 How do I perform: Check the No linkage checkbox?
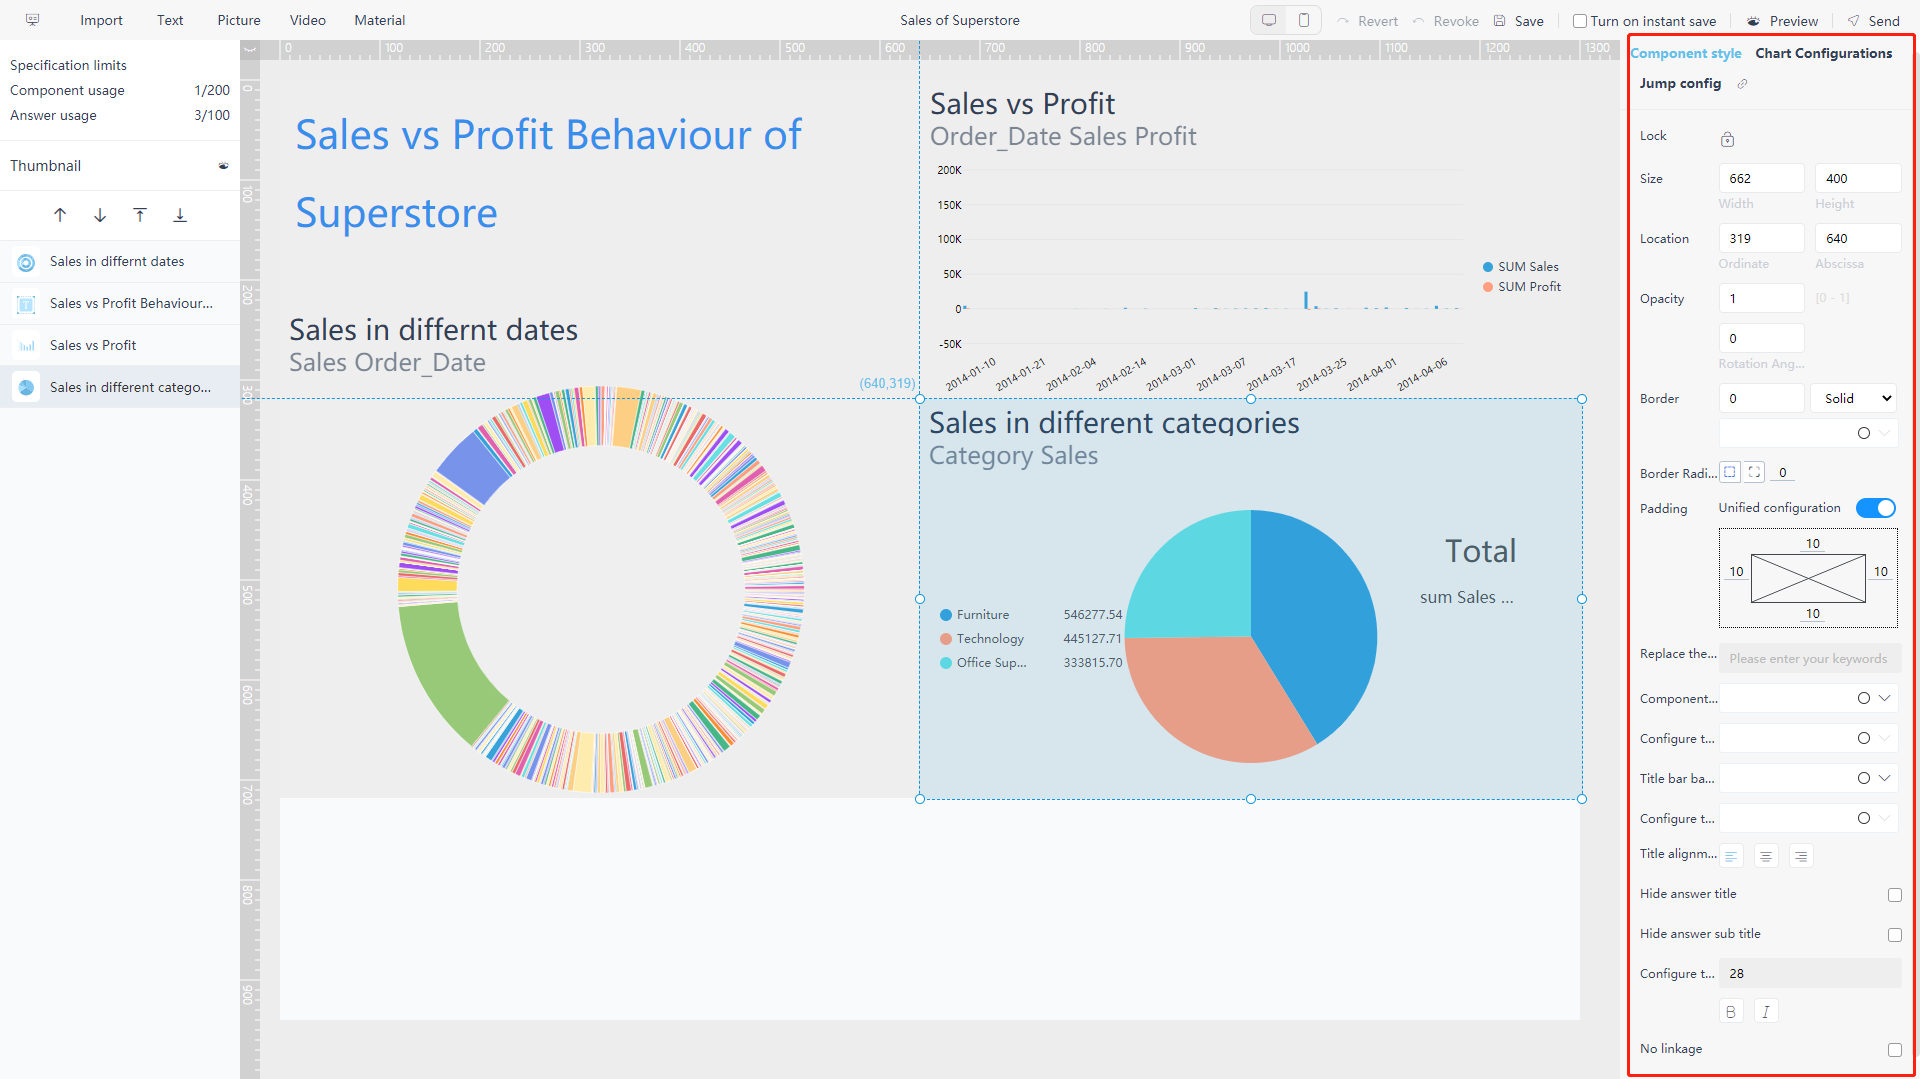[1895, 1050]
